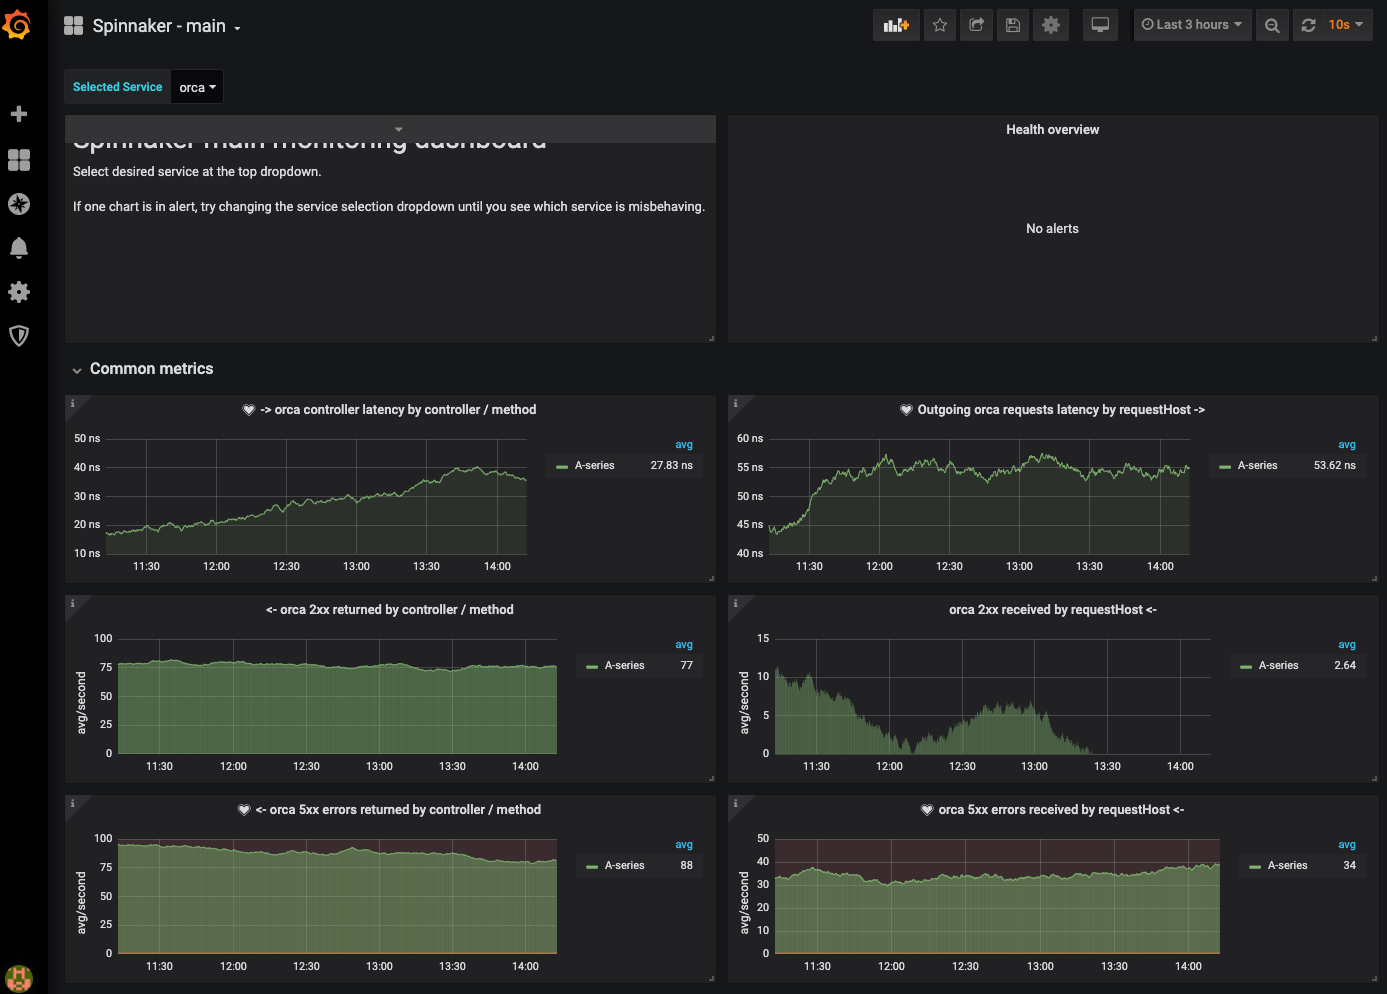This screenshot has height=994, width=1387.
Task: Click the Add panel toolbar button
Action: click(x=896, y=25)
